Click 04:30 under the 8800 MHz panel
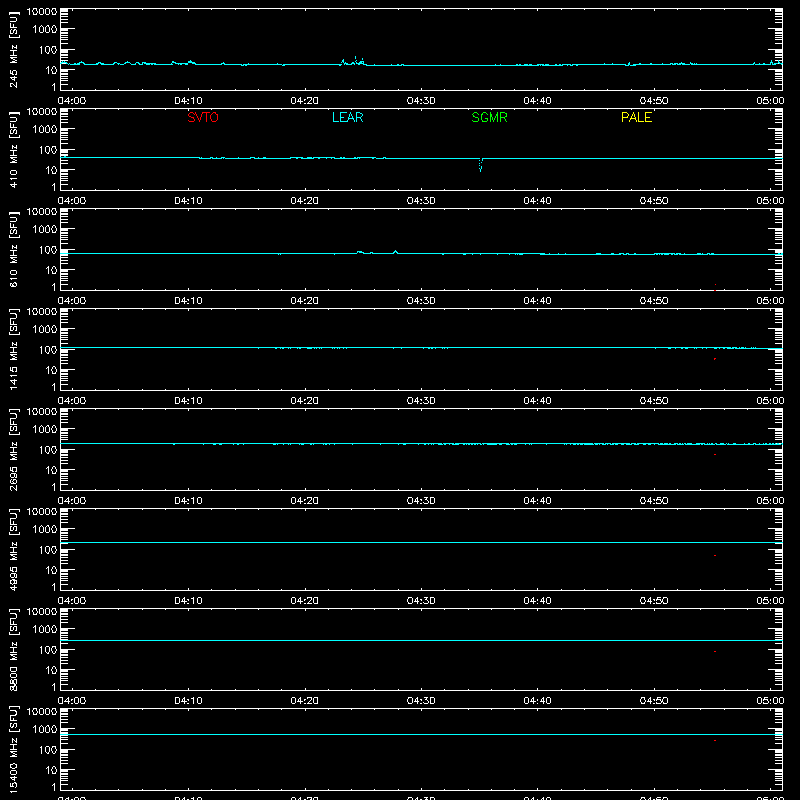Viewport: 800px width, 800px height. point(421,701)
